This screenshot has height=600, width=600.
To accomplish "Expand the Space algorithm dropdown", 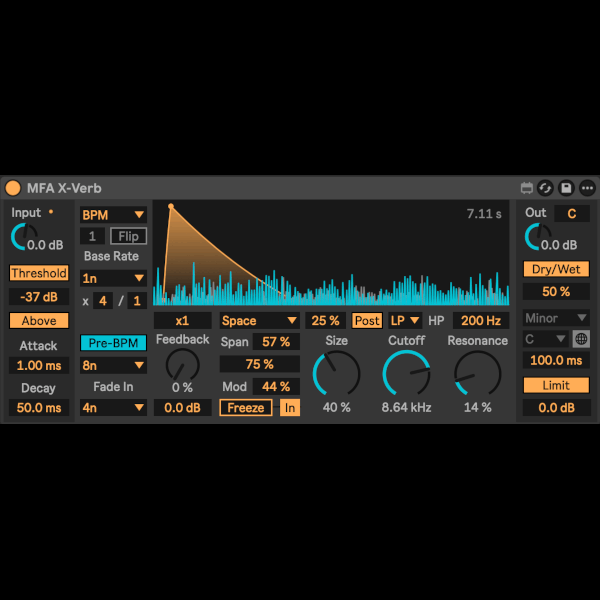I will click(x=259, y=321).
